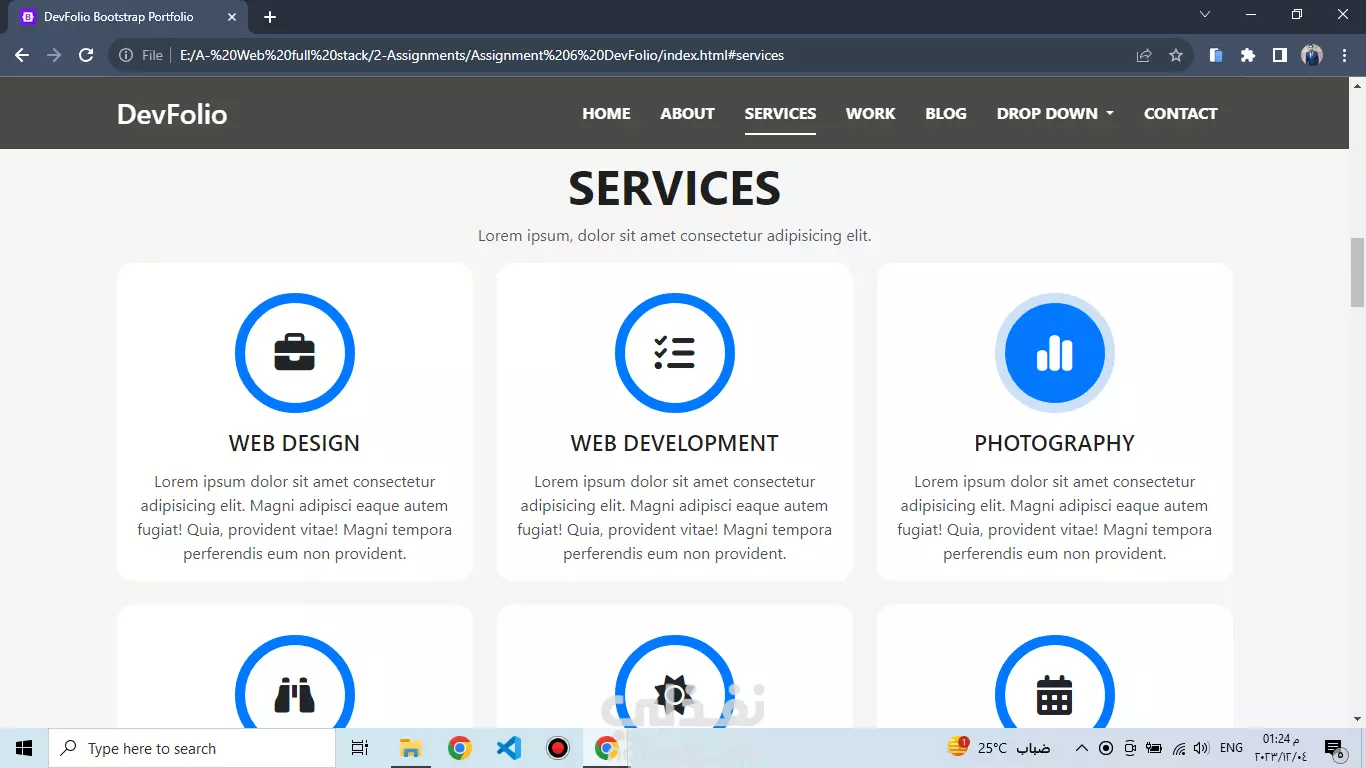Click the binoculars icon in the services grid
This screenshot has width=1366, height=768.
(294, 695)
